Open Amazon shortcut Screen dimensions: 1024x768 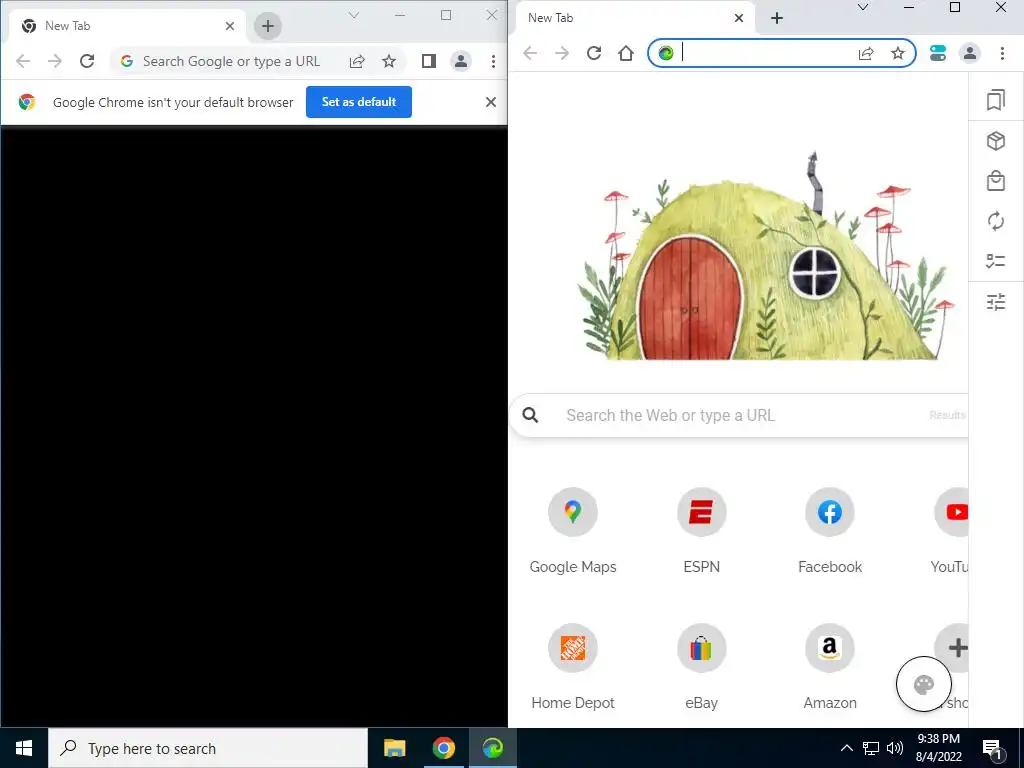[830, 648]
